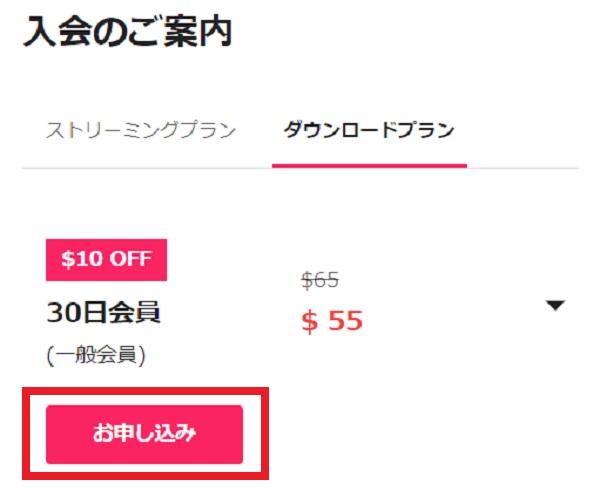The height and width of the screenshot is (491, 600).
Task: Click the (一般会員) member type label
Action: tap(96, 356)
